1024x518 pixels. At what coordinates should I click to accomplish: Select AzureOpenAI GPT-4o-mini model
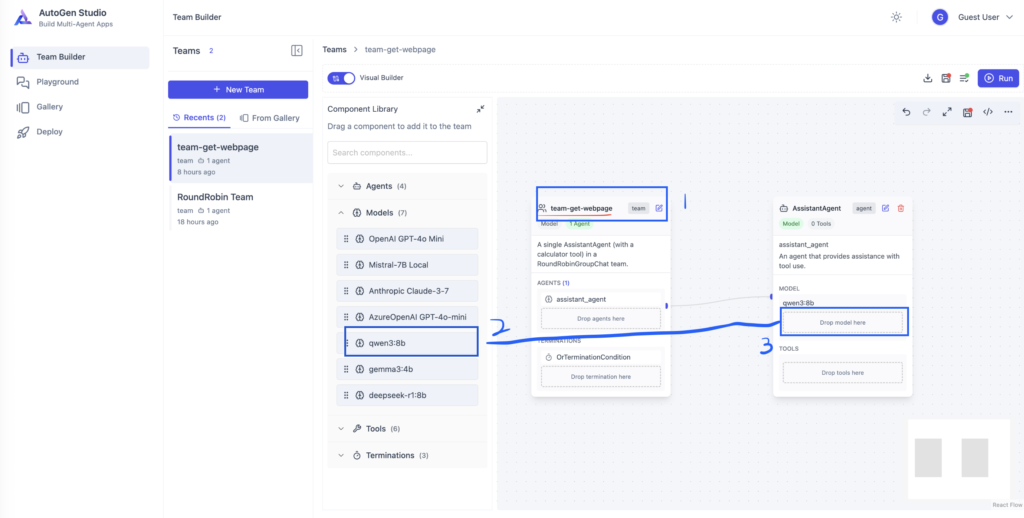[408, 317]
